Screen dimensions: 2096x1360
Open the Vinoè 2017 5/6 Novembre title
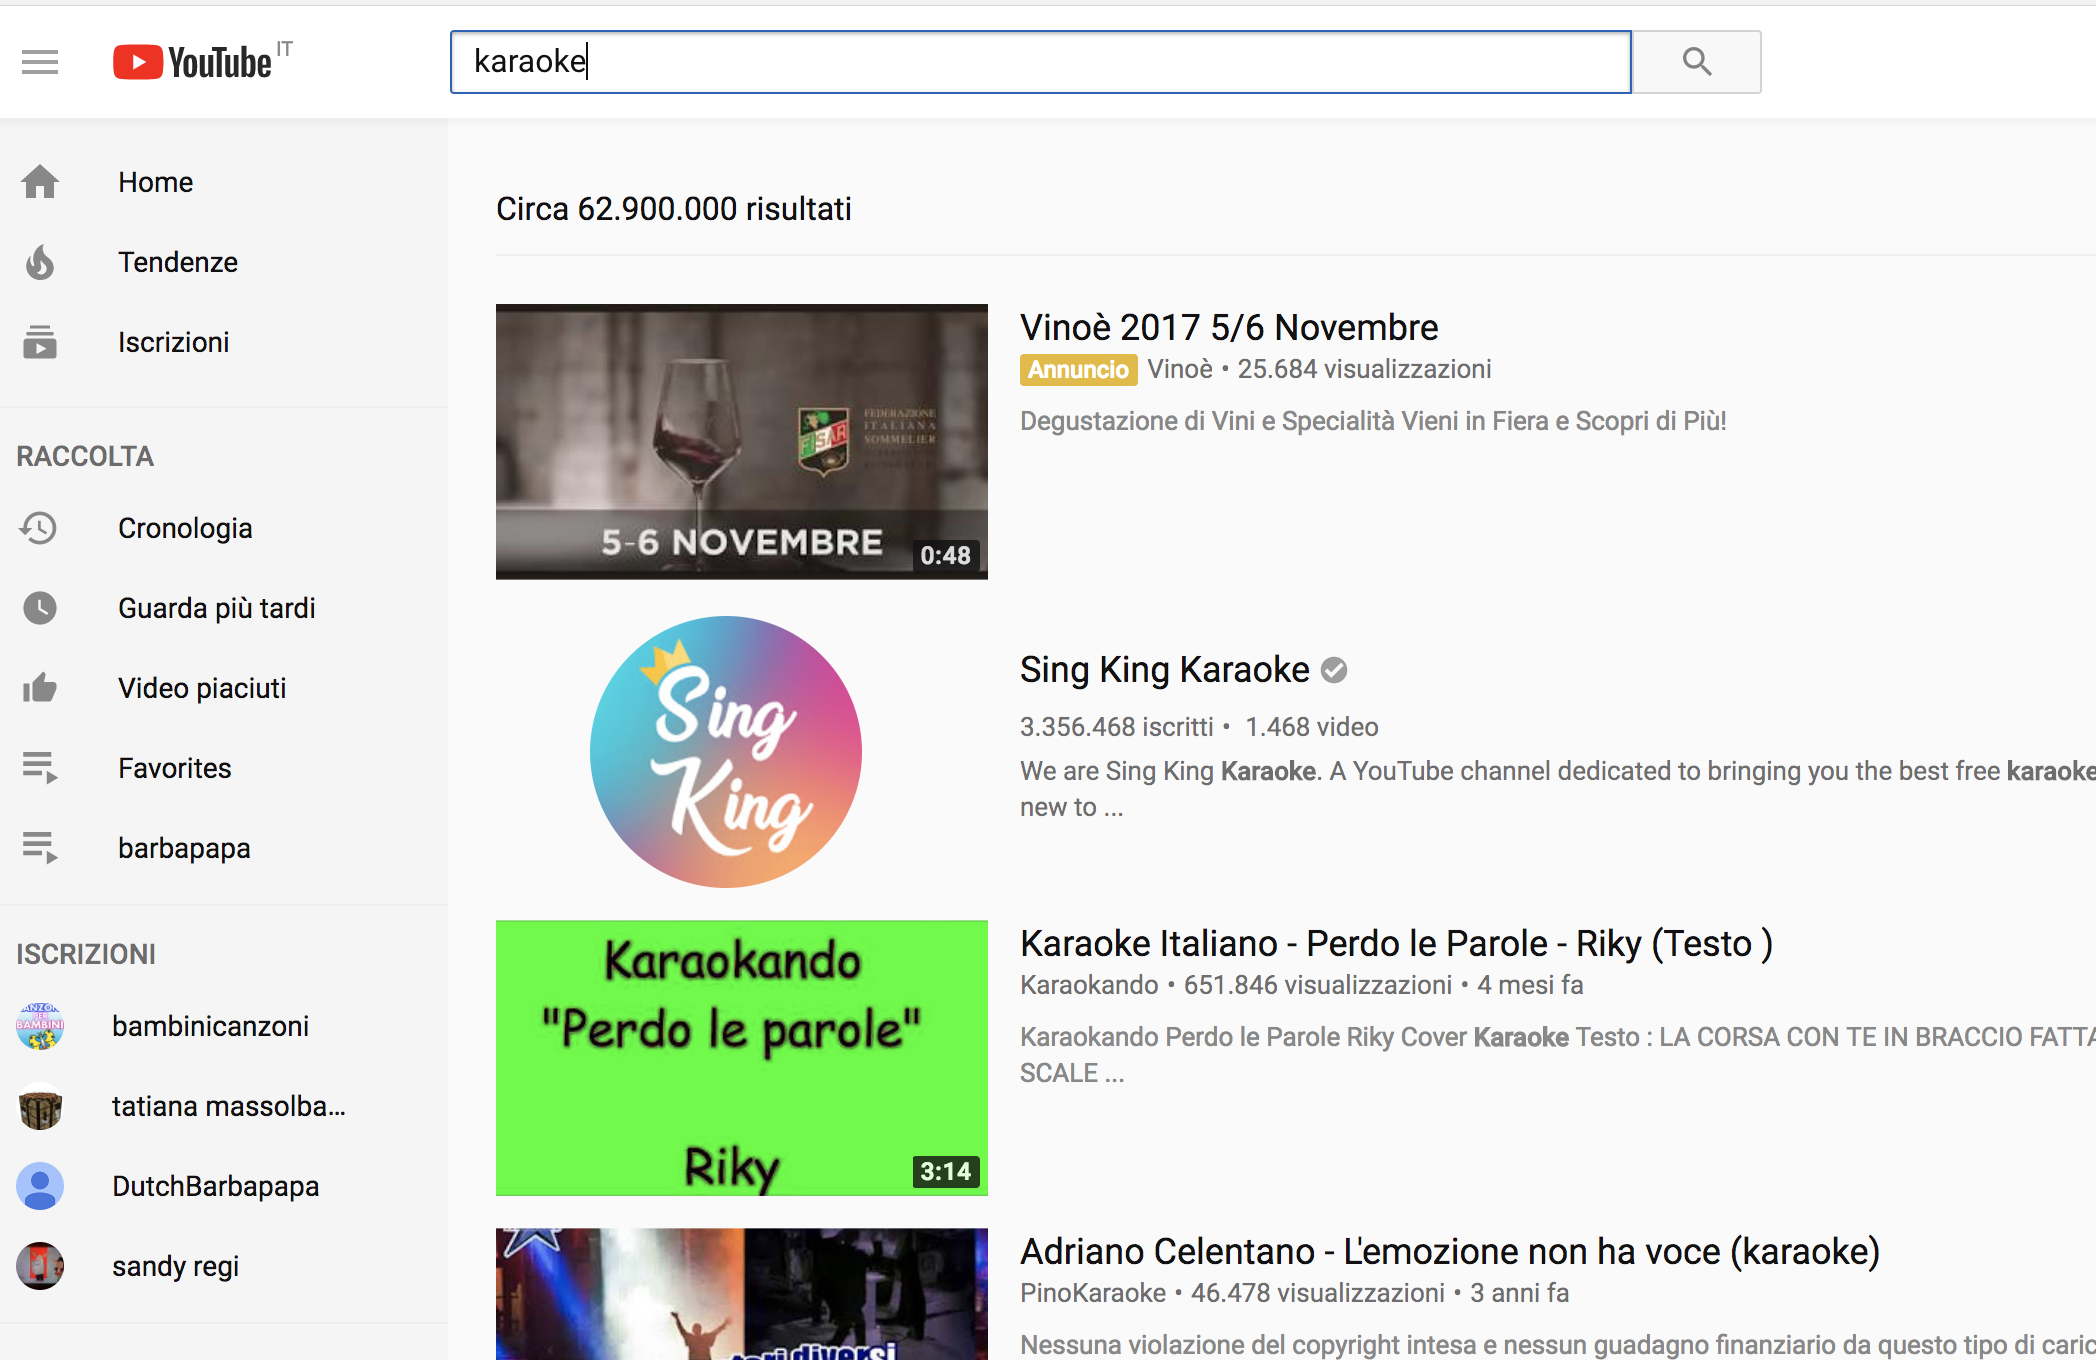point(1229,328)
